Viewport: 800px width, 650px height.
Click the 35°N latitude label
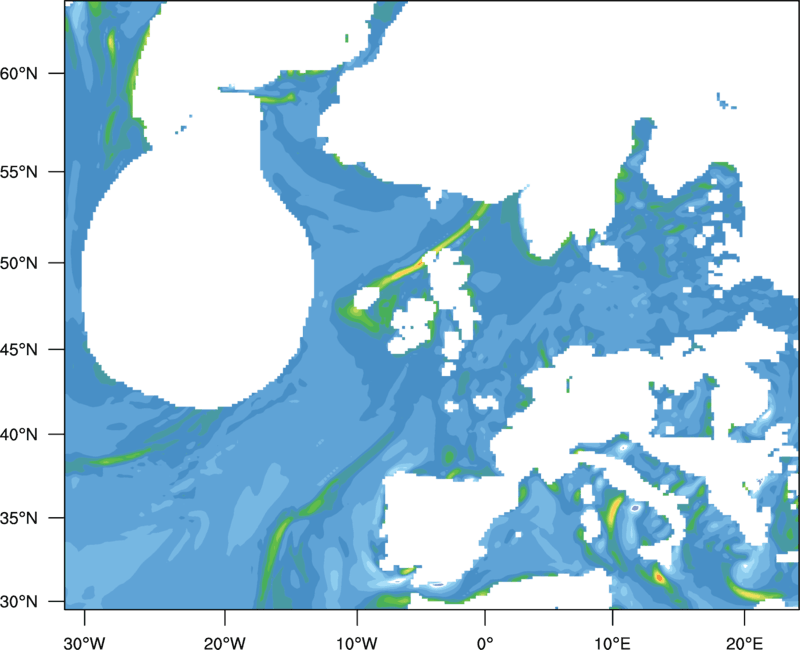coord(19,518)
